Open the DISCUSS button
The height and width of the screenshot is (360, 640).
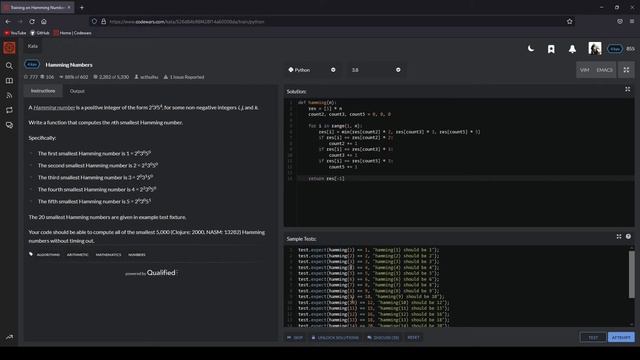[x=382, y=338]
